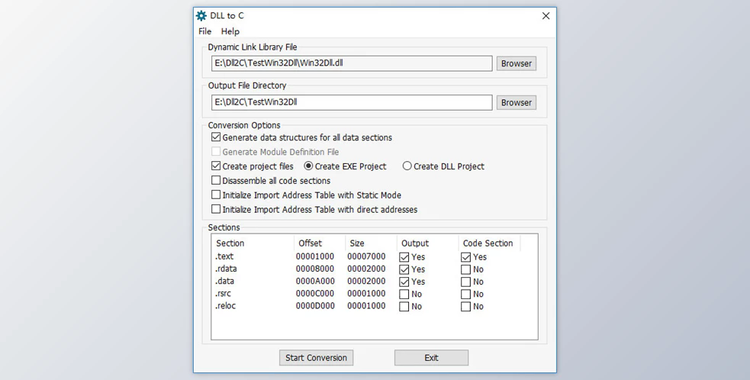
Task: Close the DLL to C window
Action: pos(546,16)
